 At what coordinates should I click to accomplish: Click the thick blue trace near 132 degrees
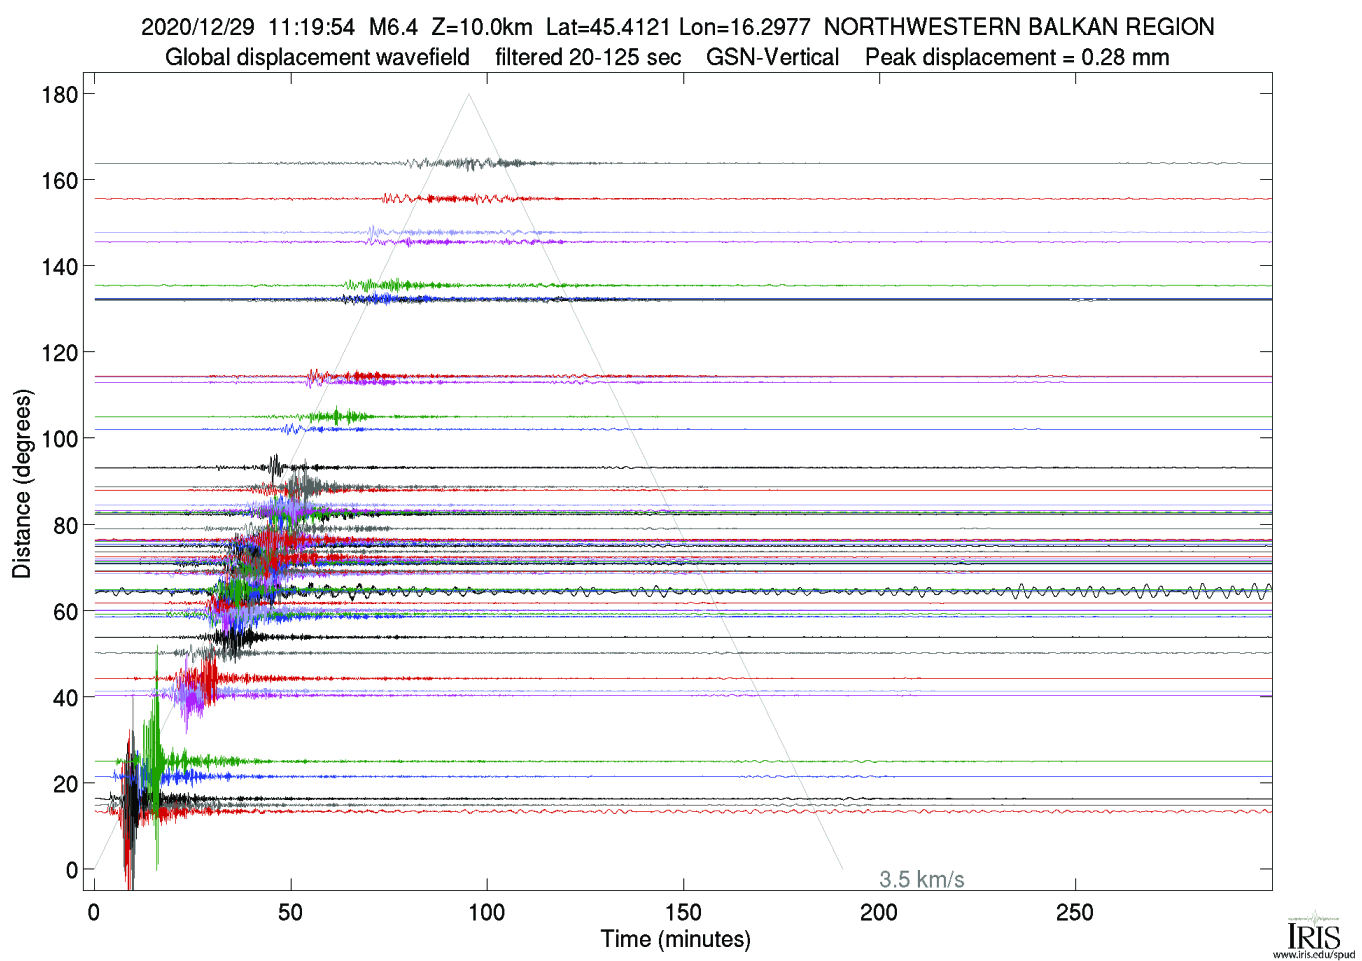pyautogui.click(x=800, y=299)
